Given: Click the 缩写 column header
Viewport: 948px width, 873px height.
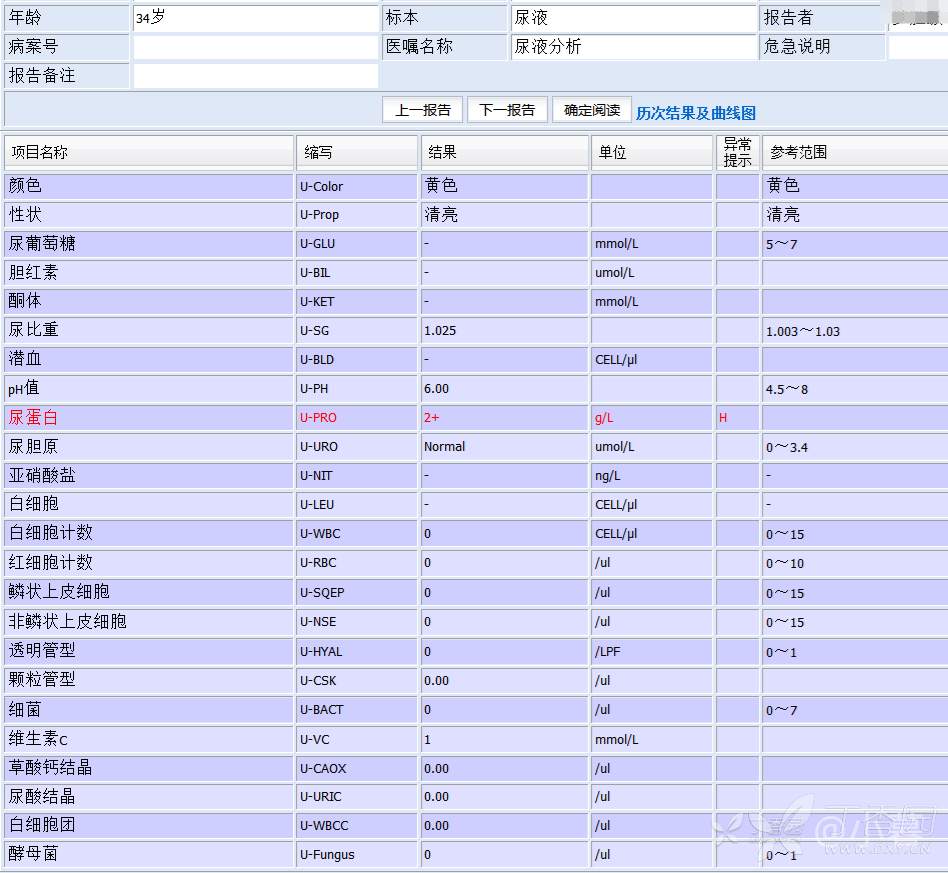Looking at the screenshot, I should click(357, 152).
